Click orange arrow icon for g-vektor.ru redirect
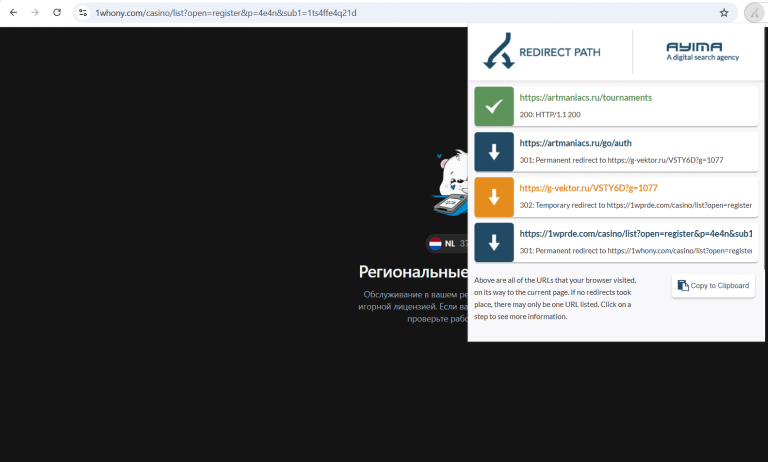Image resolution: width=768 pixels, height=462 pixels. [494, 197]
